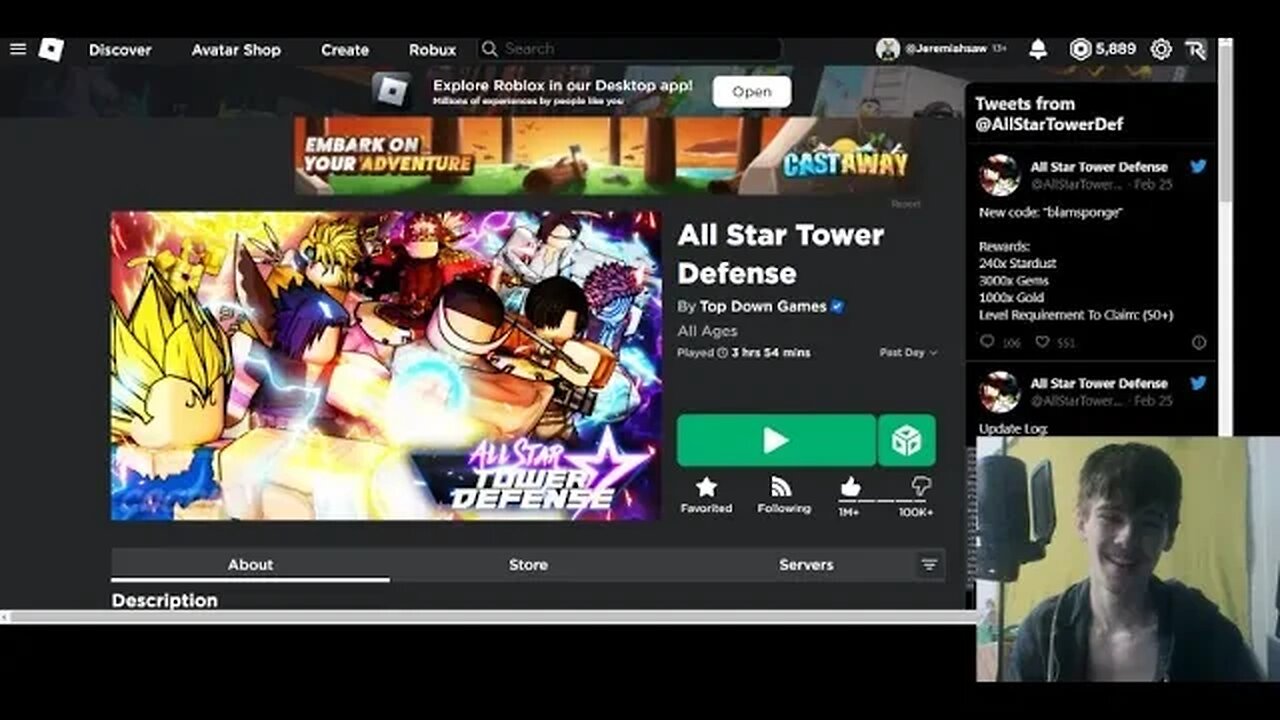Click the heart like icon under tweet
The image size is (1280, 720).
click(1042, 342)
